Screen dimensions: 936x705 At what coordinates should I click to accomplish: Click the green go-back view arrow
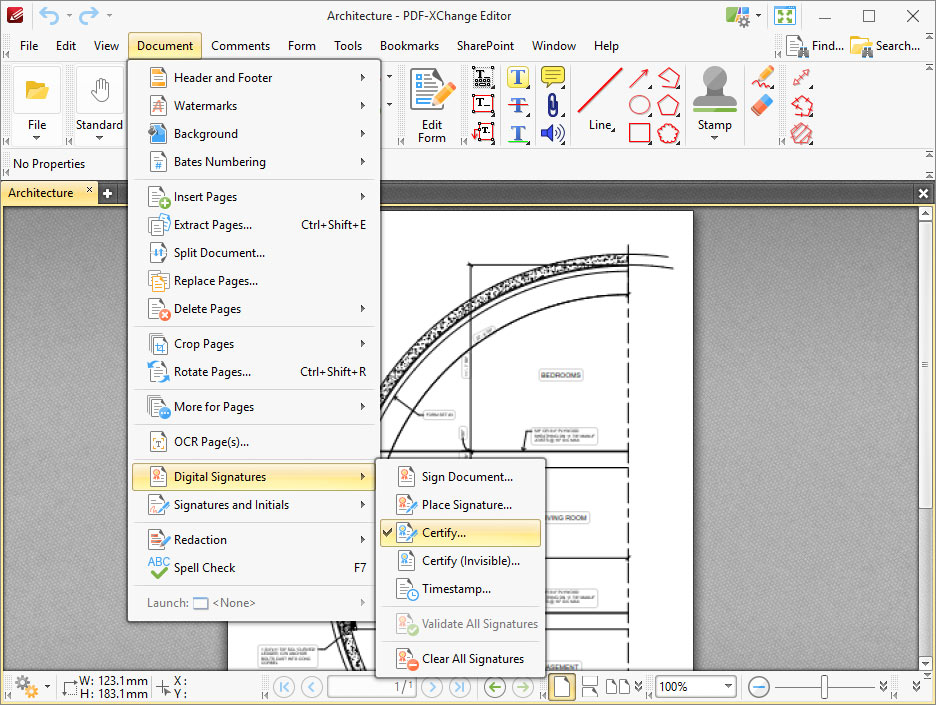click(495, 687)
